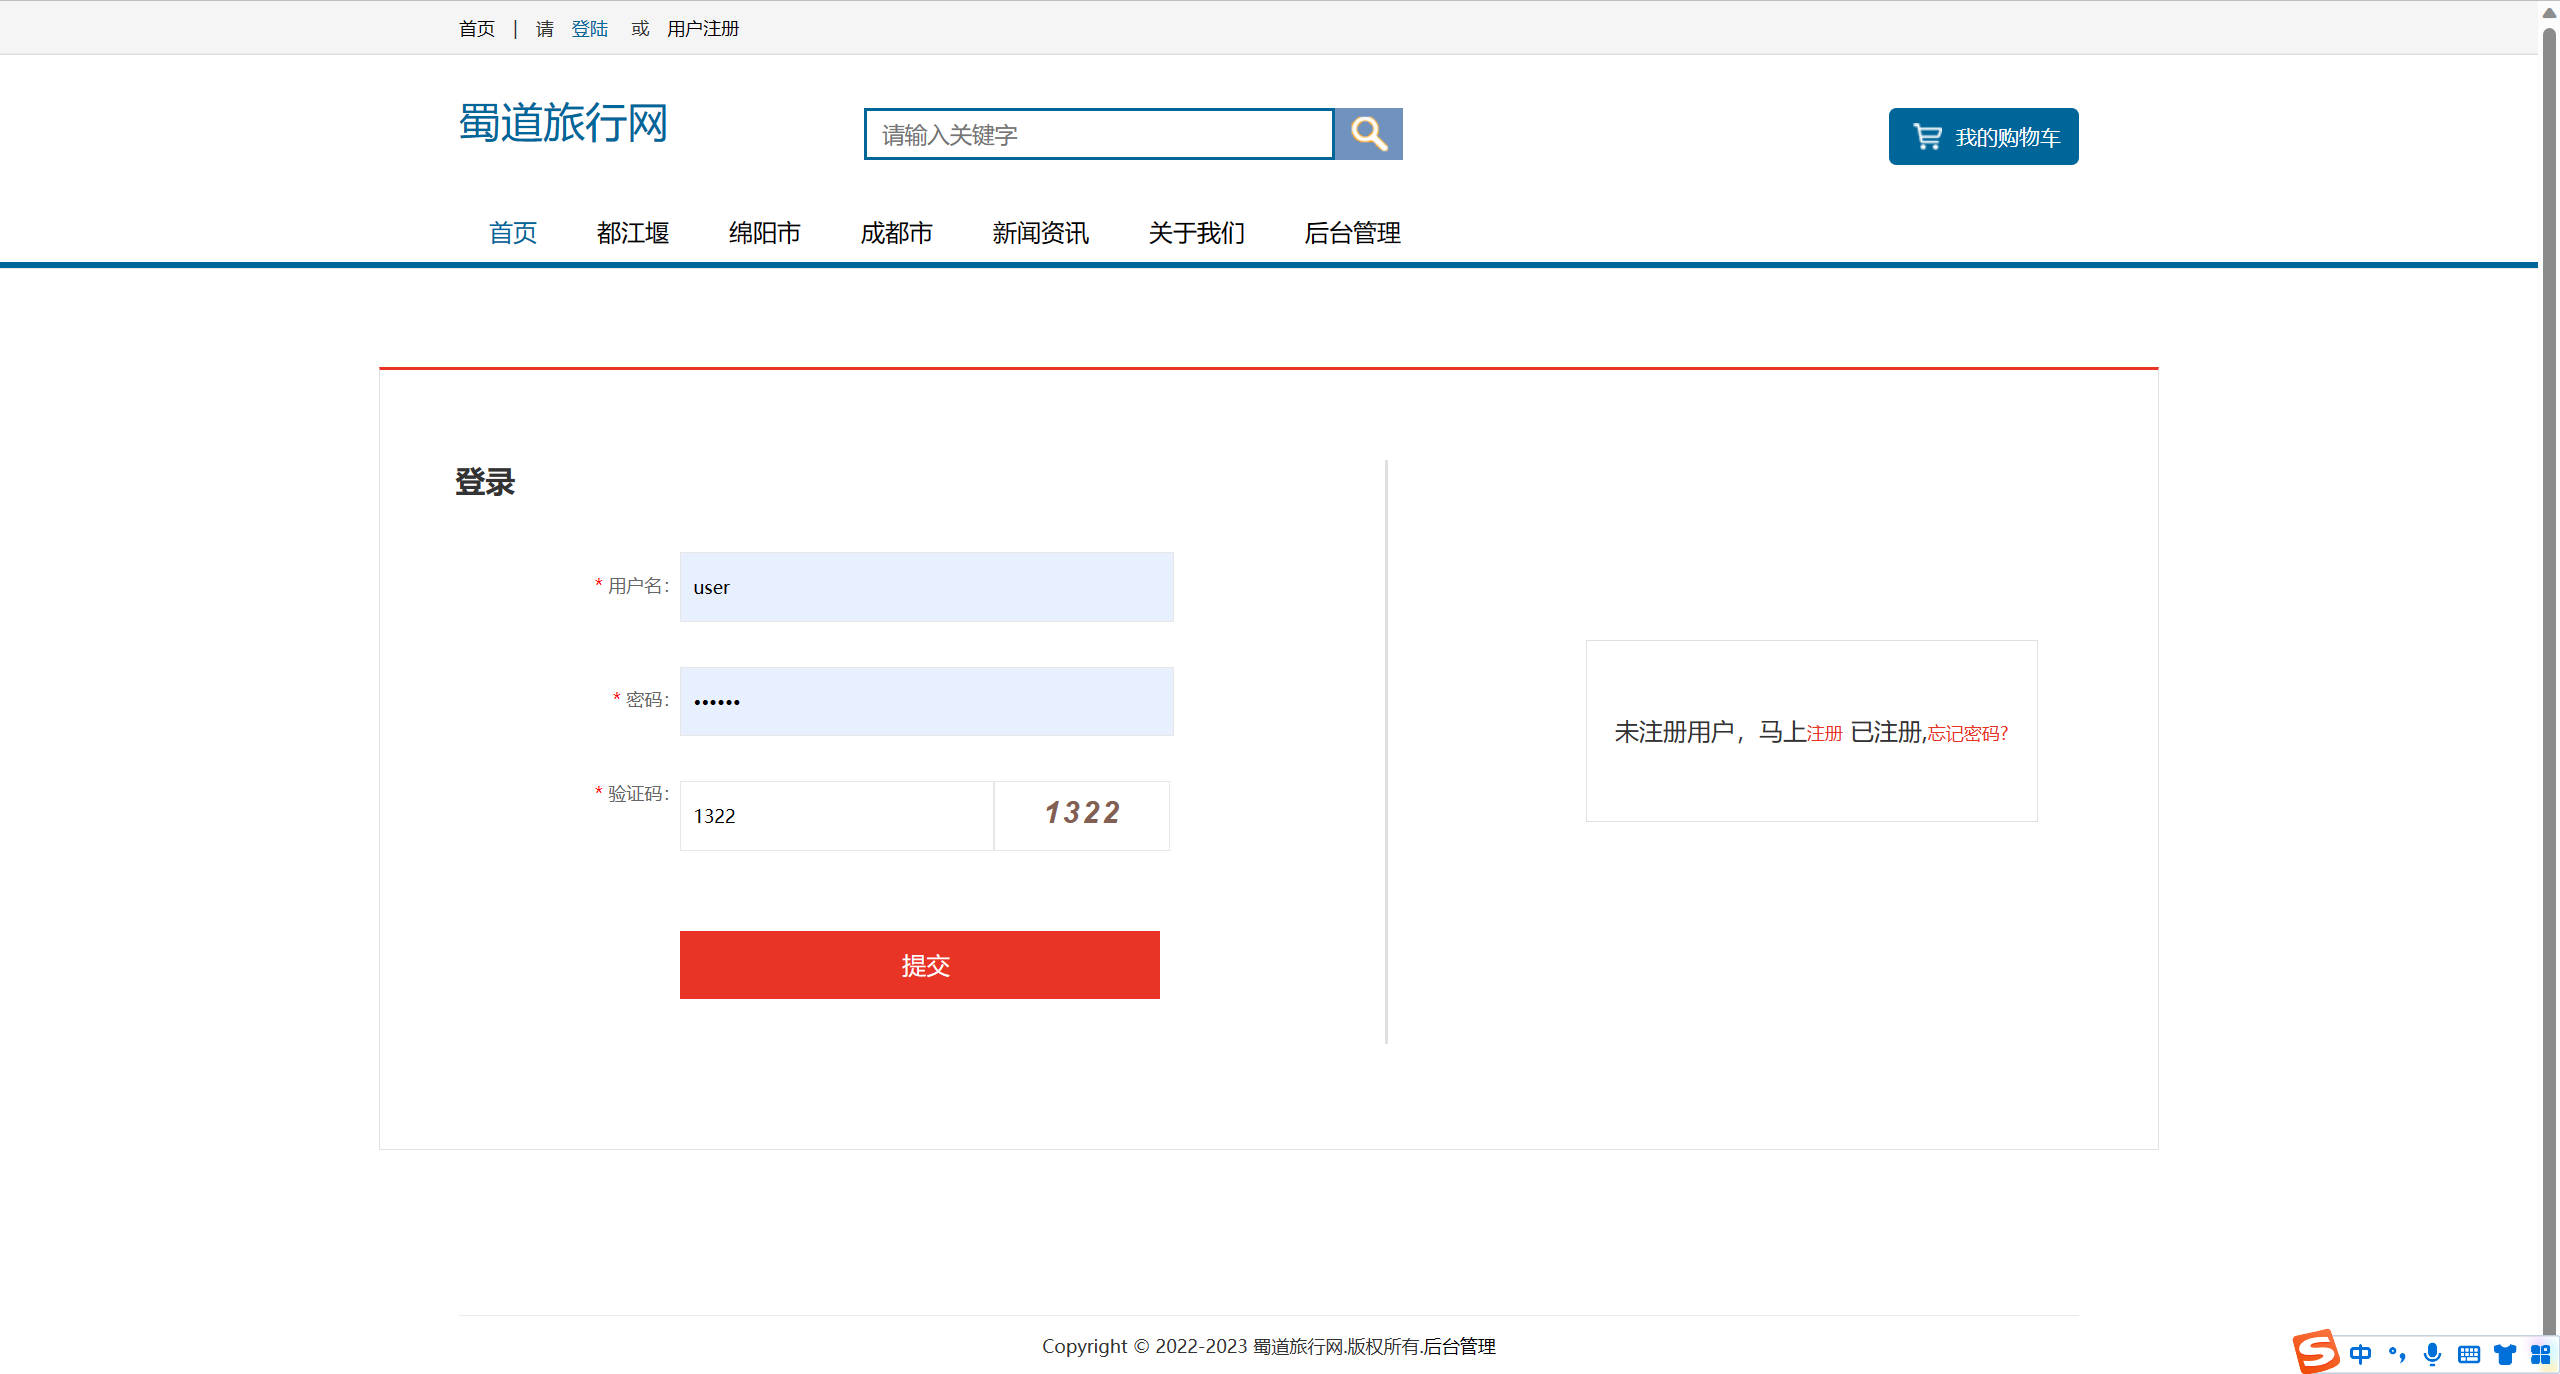Open the 关于我们 navigation menu item
Viewport: 2560px width, 1374px height.
pyautogui.click(x=1196, y=233)
